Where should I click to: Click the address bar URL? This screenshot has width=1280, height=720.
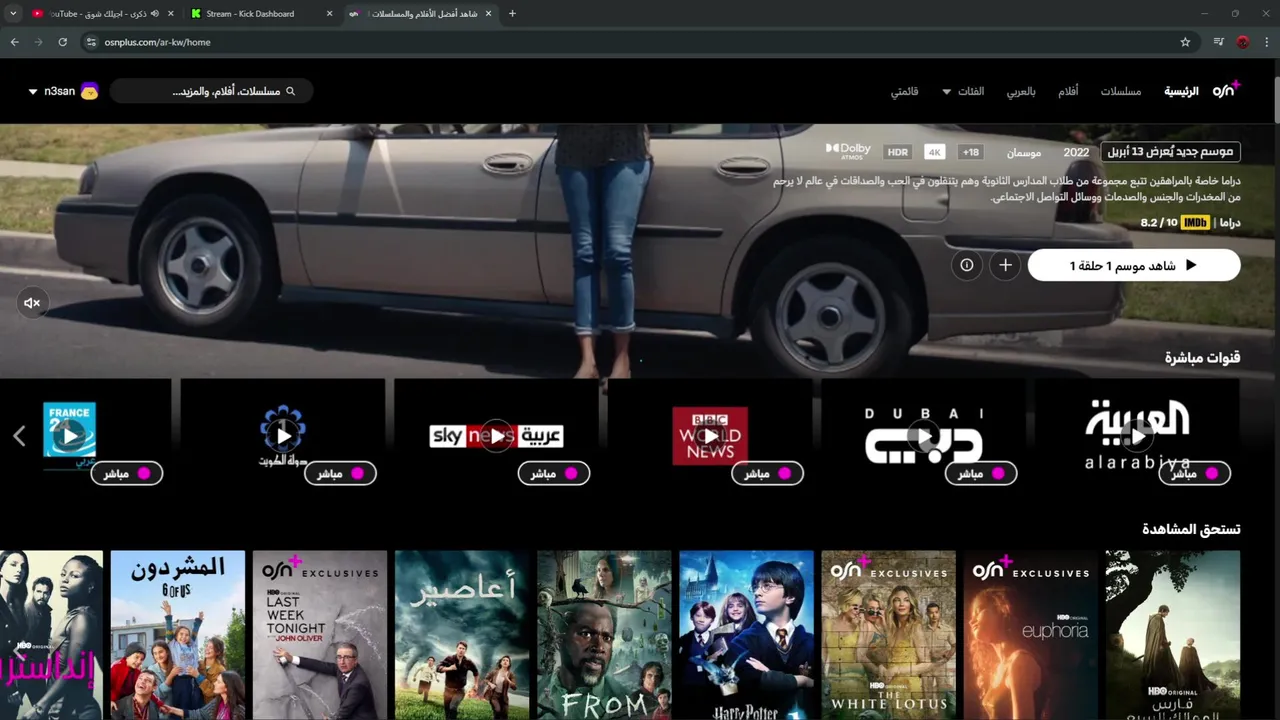click(157, 42)
